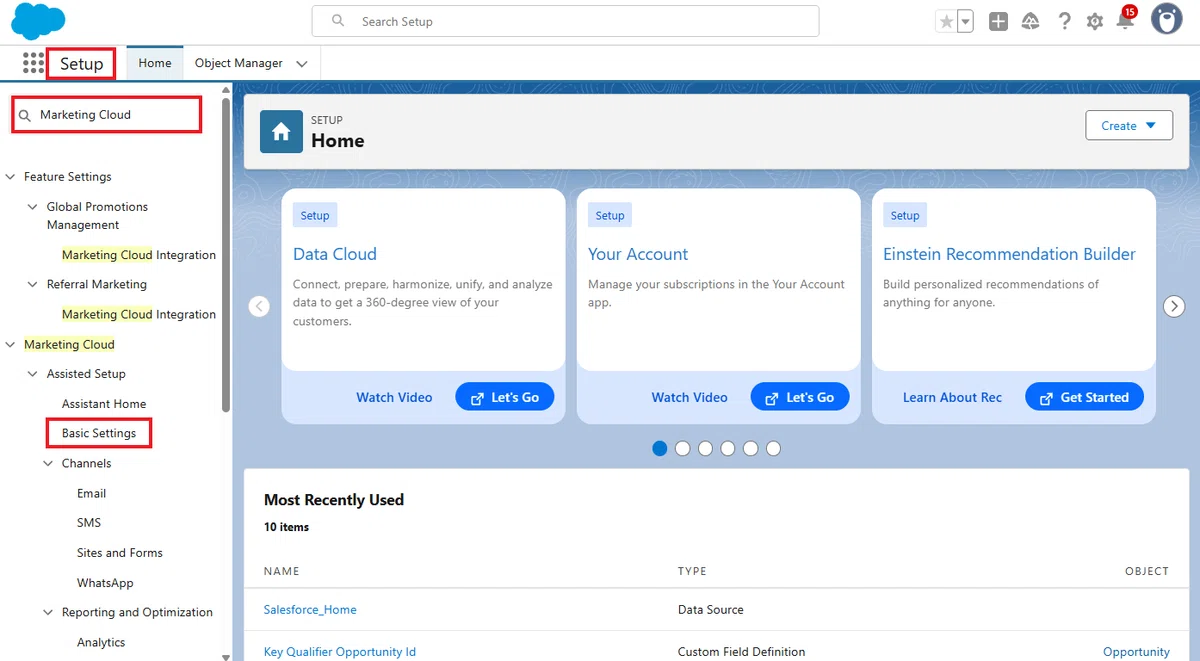Click the sidebar vertical scrollbar

tap(226, 255)
